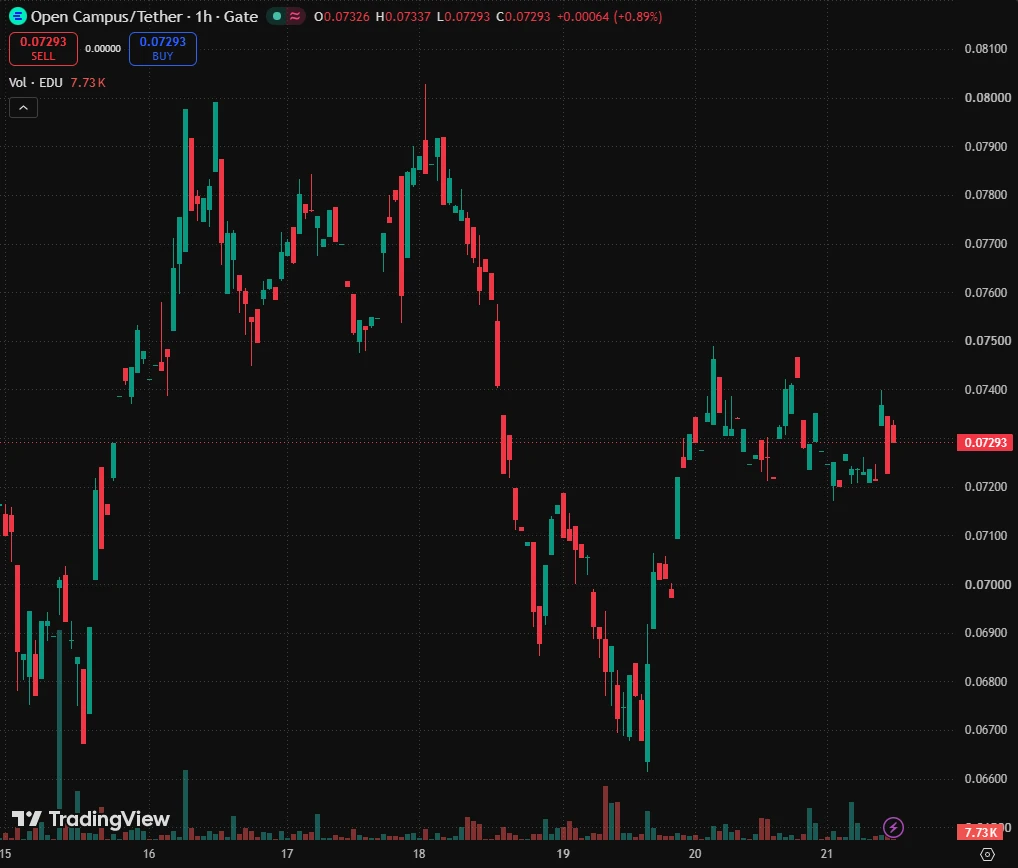Click the 0.08000 level on price scale
The image size is (1018, 868).
[x=987, y=97]
